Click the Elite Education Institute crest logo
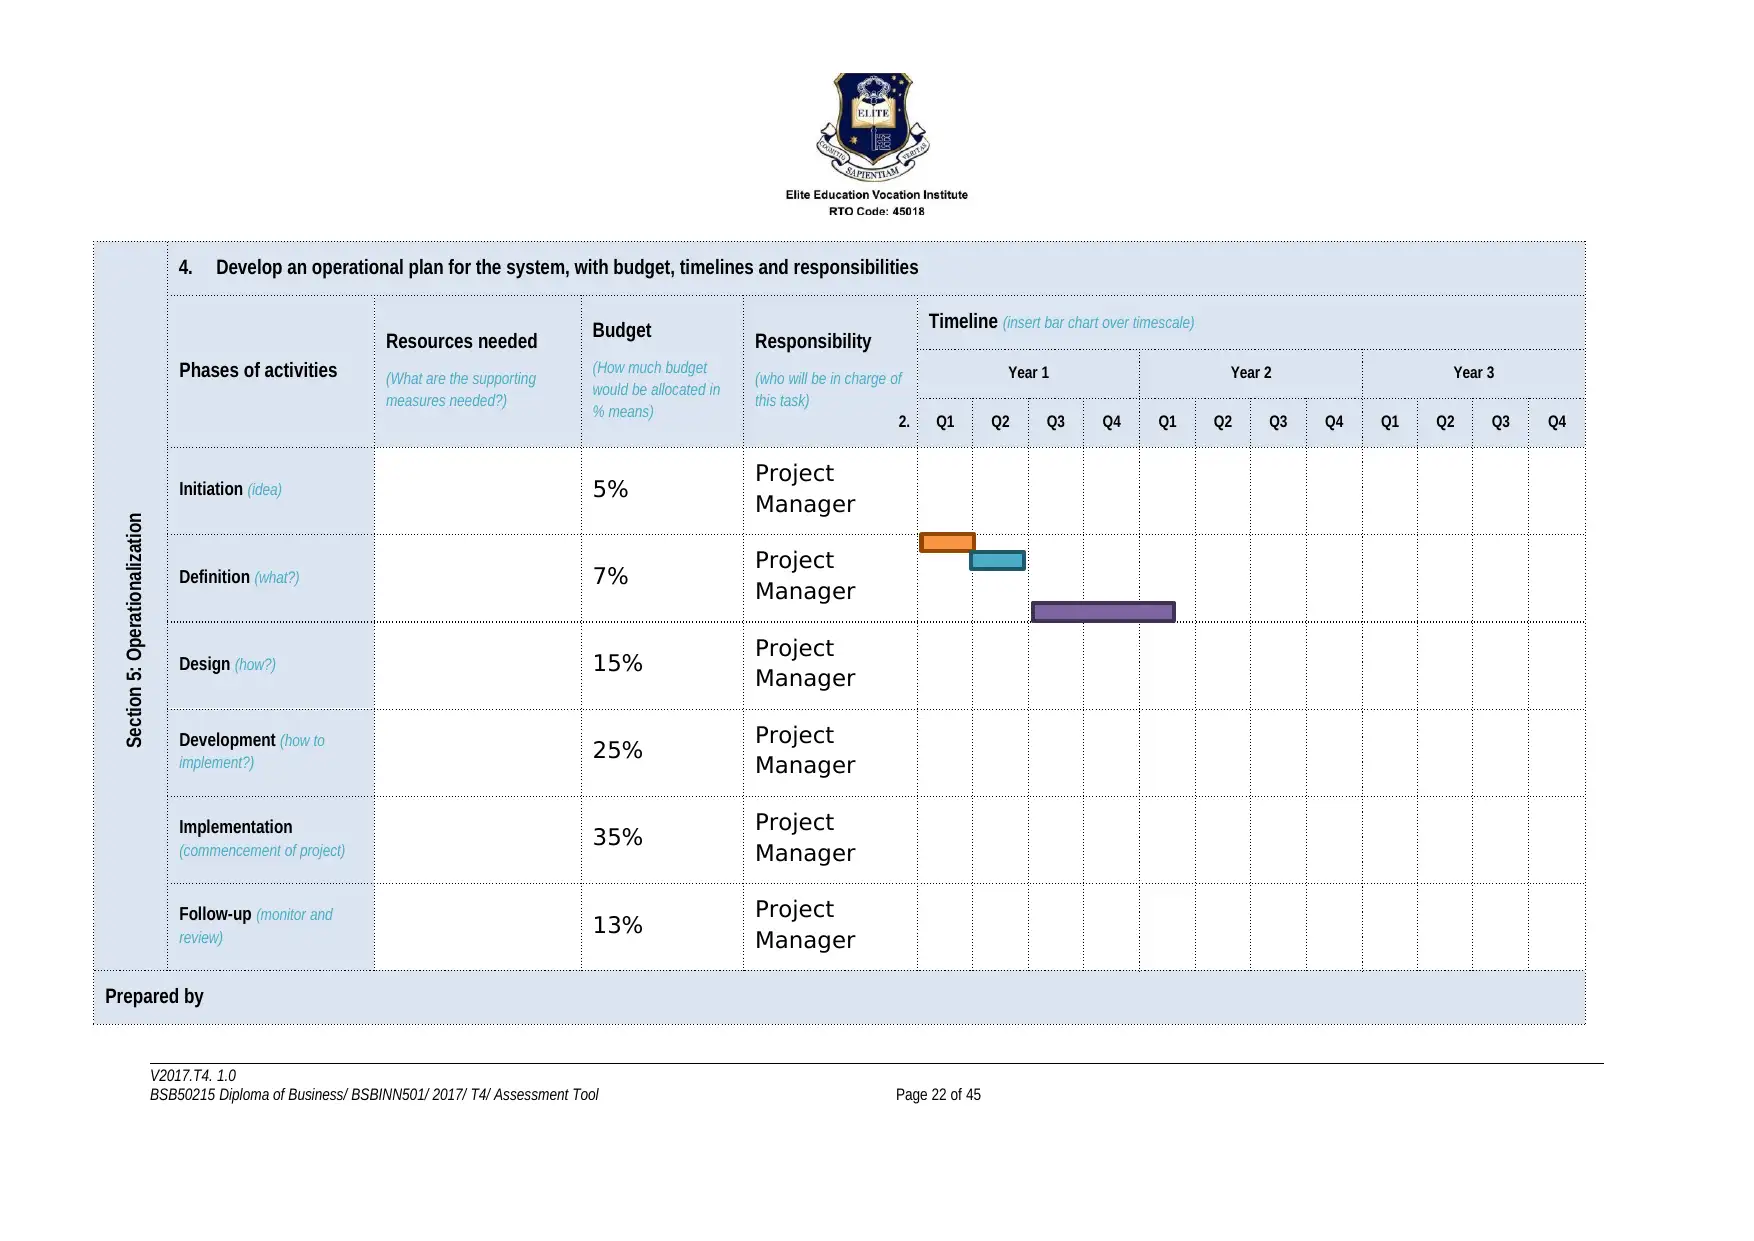The image size is (1754, 1241). [x=874, y=126]
